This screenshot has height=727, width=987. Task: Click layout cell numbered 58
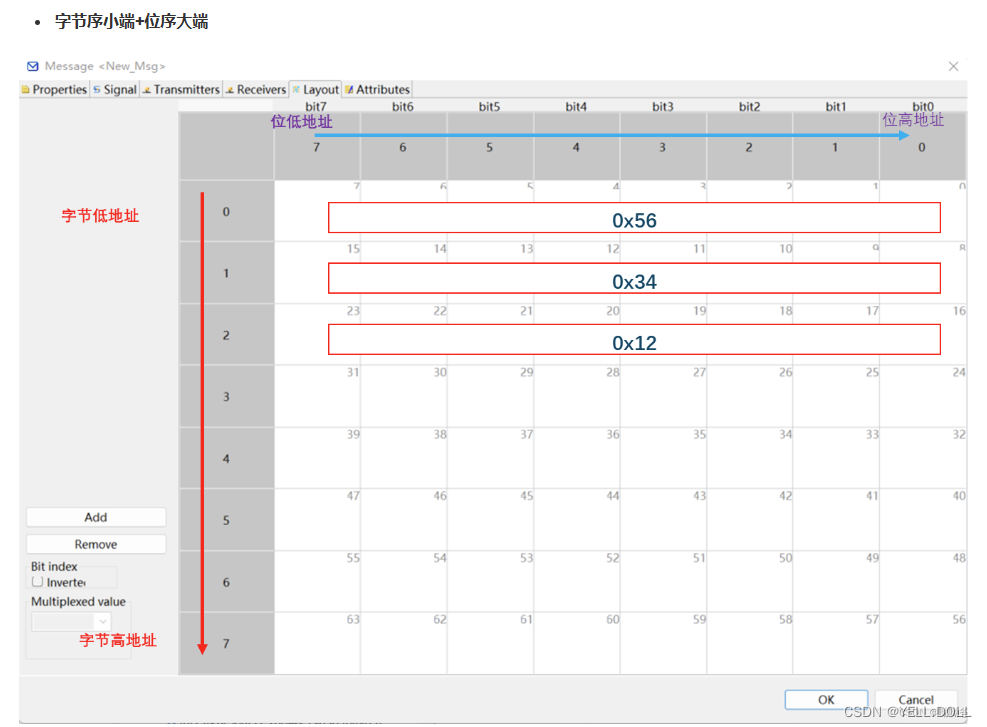(750, 643)
